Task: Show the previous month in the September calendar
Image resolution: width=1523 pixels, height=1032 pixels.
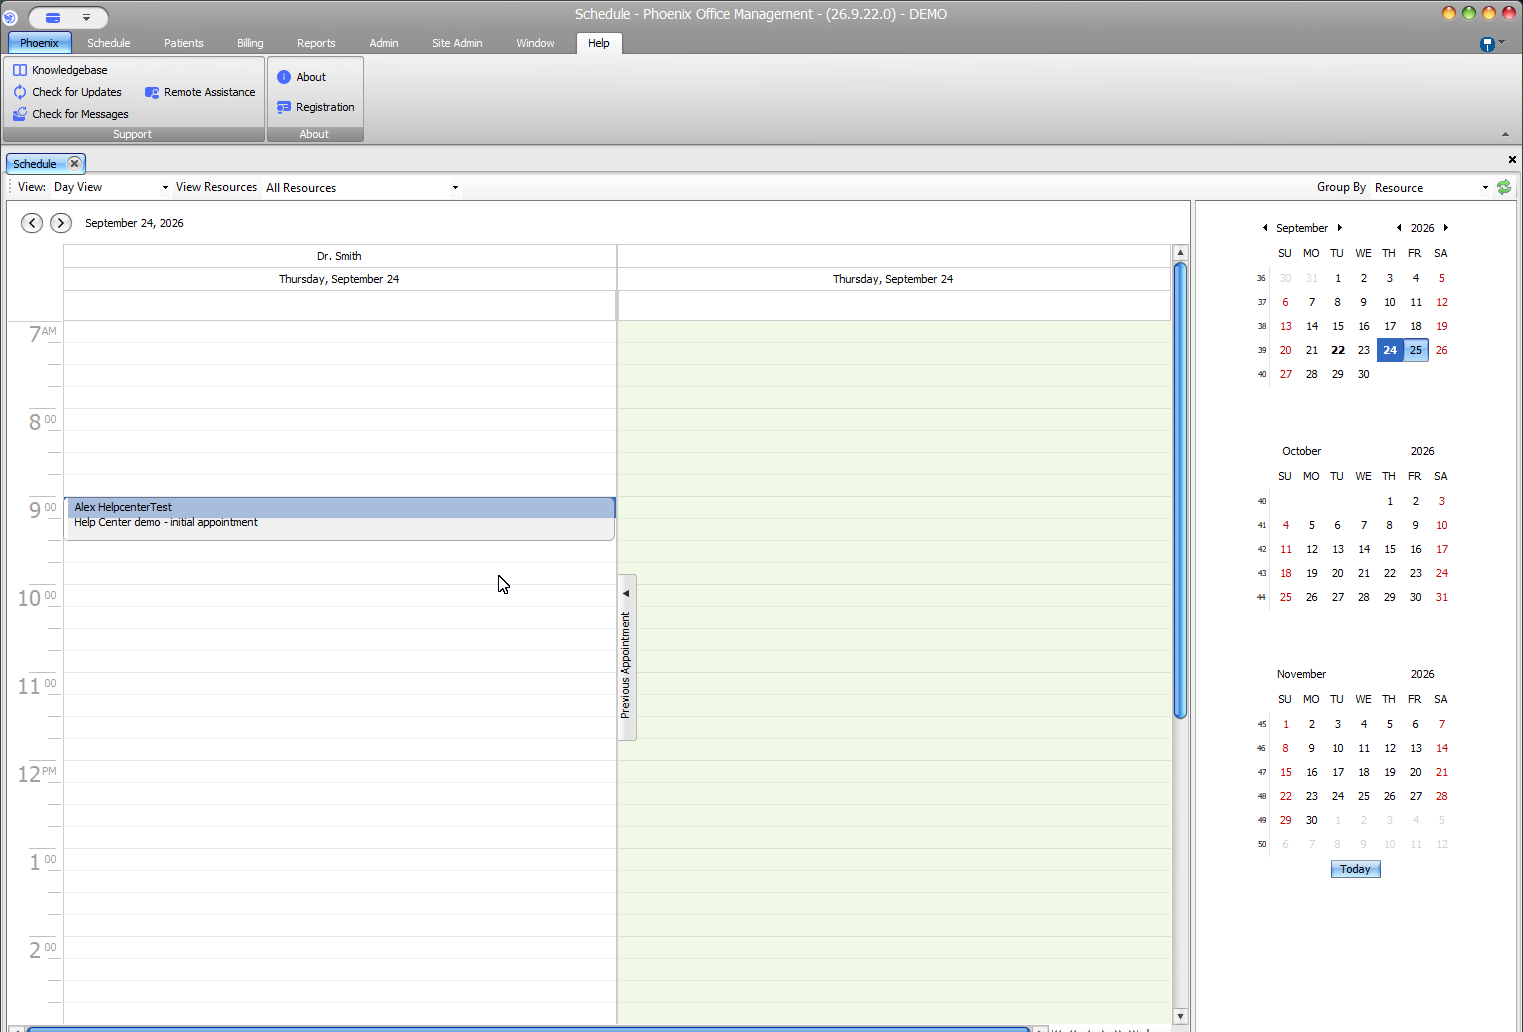Action: pos(1265,228)
